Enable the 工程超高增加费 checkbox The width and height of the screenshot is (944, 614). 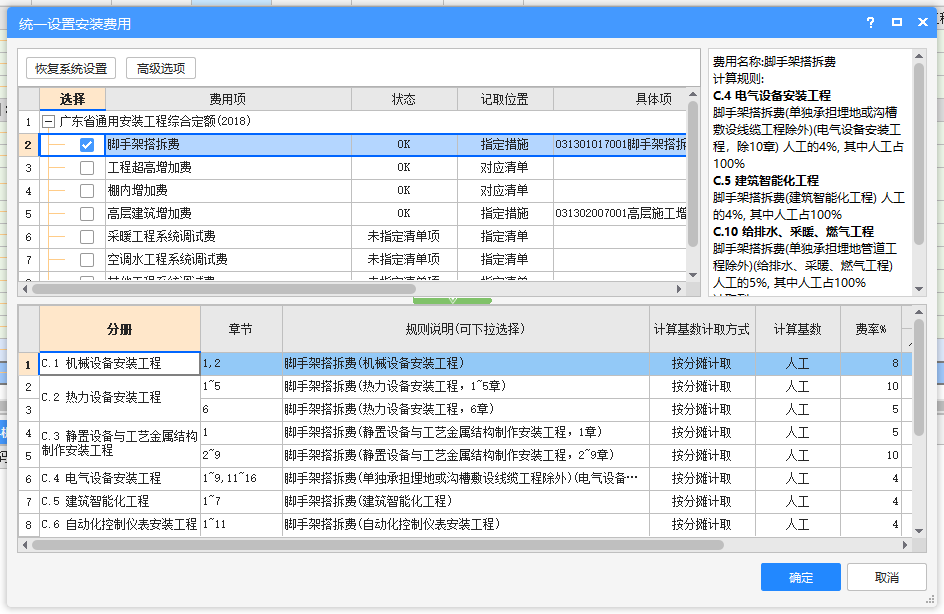point(87,168)
